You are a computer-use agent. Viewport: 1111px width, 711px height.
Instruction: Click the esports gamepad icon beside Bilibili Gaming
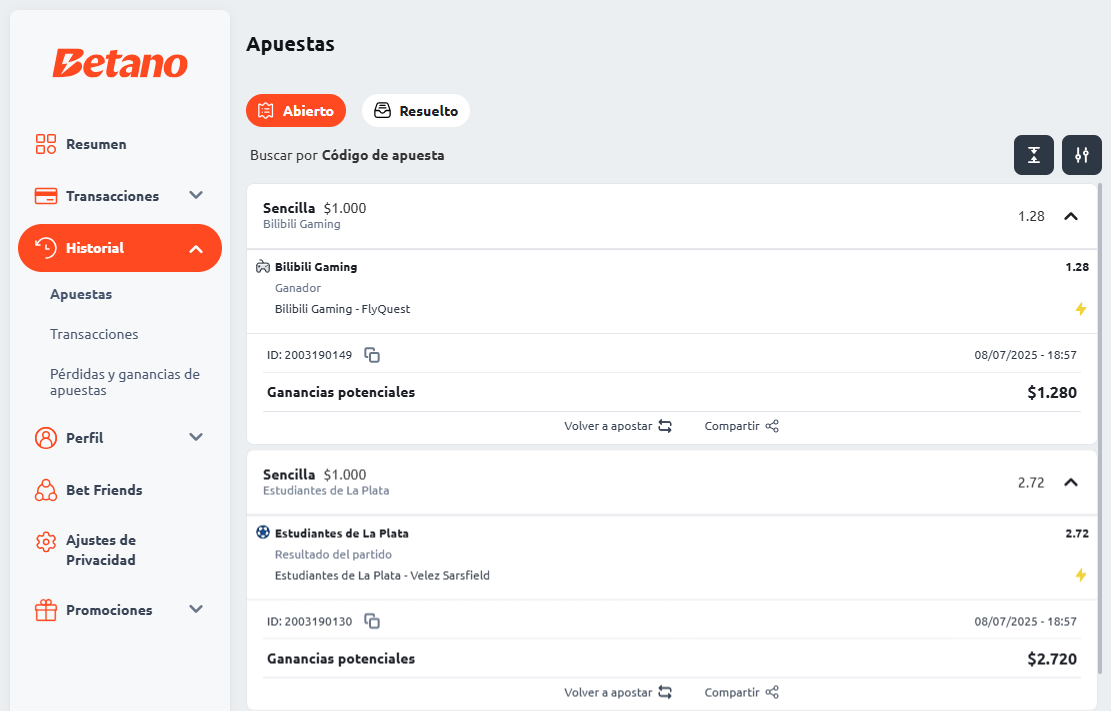point(263,267)
